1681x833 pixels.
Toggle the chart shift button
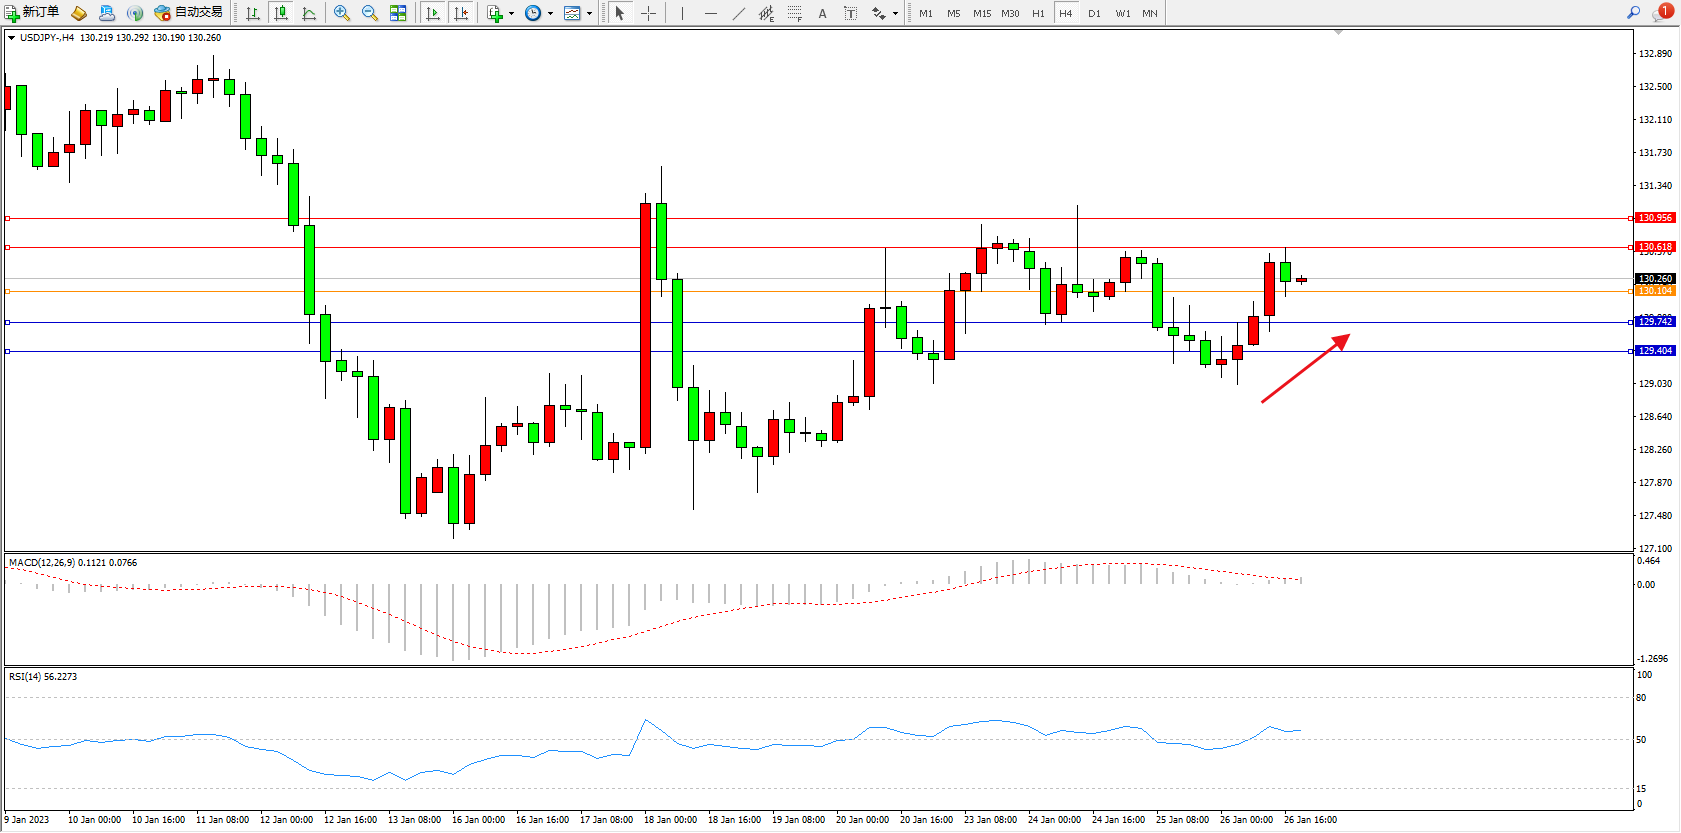point(461,13)
